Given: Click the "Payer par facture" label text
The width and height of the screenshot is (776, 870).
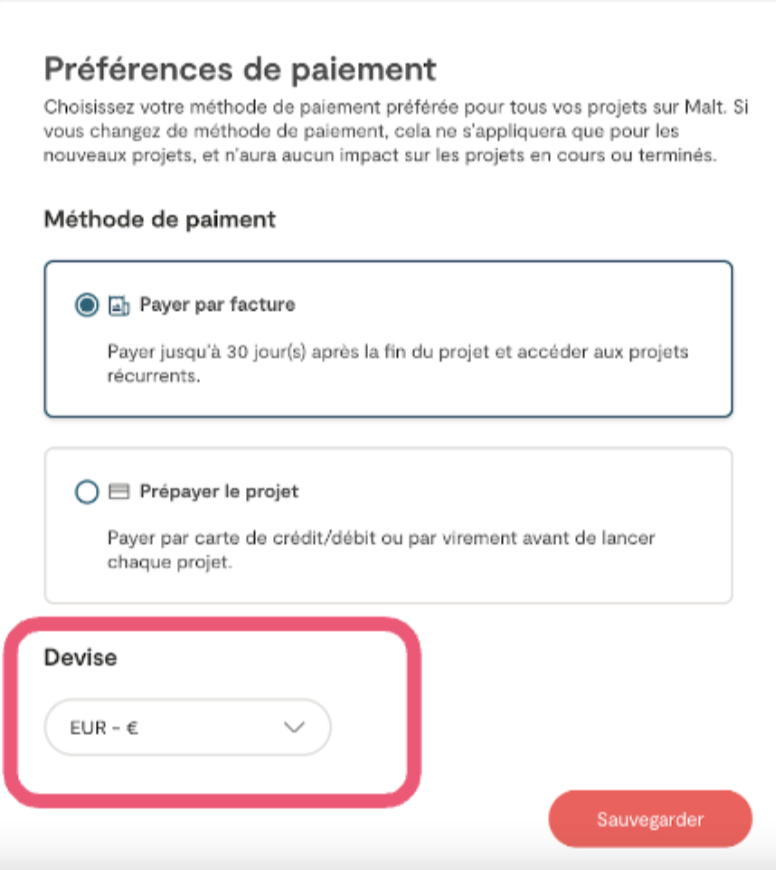Looking at the screenshot, I should (217, 304).
